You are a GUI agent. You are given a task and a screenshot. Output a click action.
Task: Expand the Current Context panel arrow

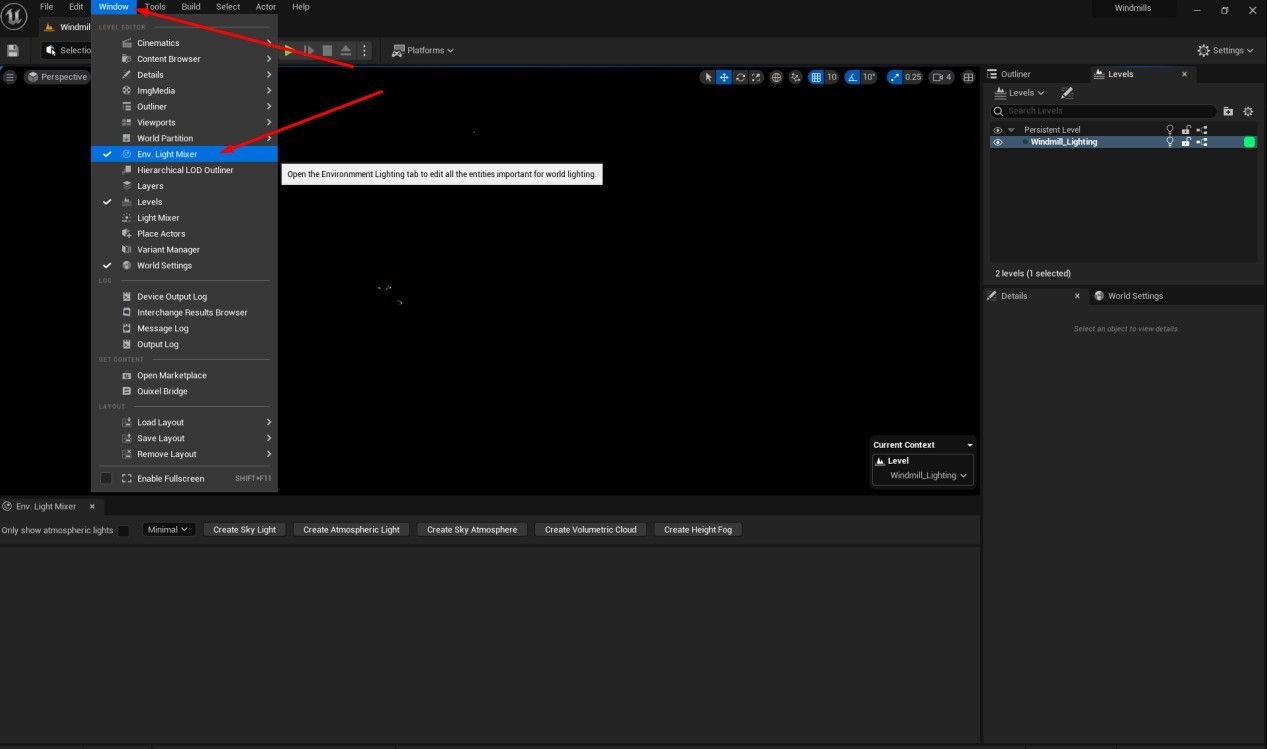968,445
